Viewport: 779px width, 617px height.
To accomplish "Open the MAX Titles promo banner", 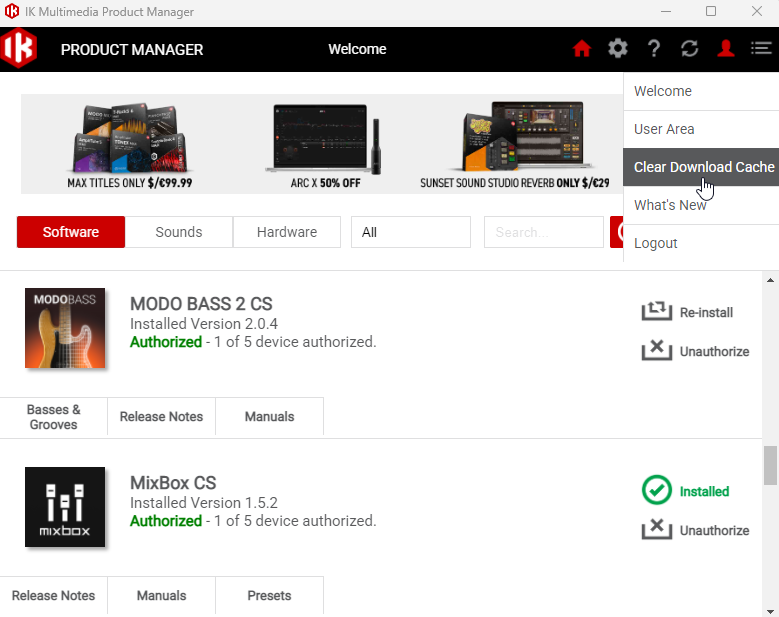I will [x=130, y=145].
